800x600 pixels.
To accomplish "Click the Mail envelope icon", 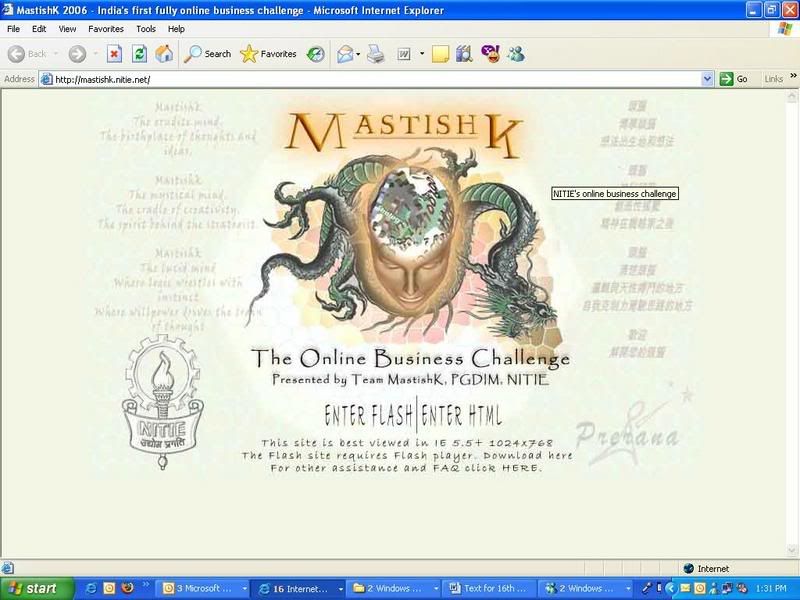I will tap(345, 54).
